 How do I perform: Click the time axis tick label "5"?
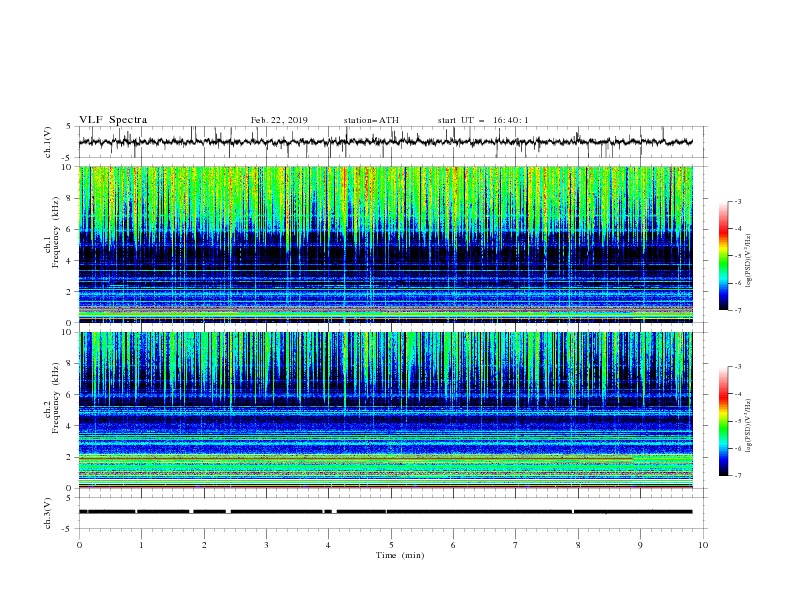click(x=391, y=545)
